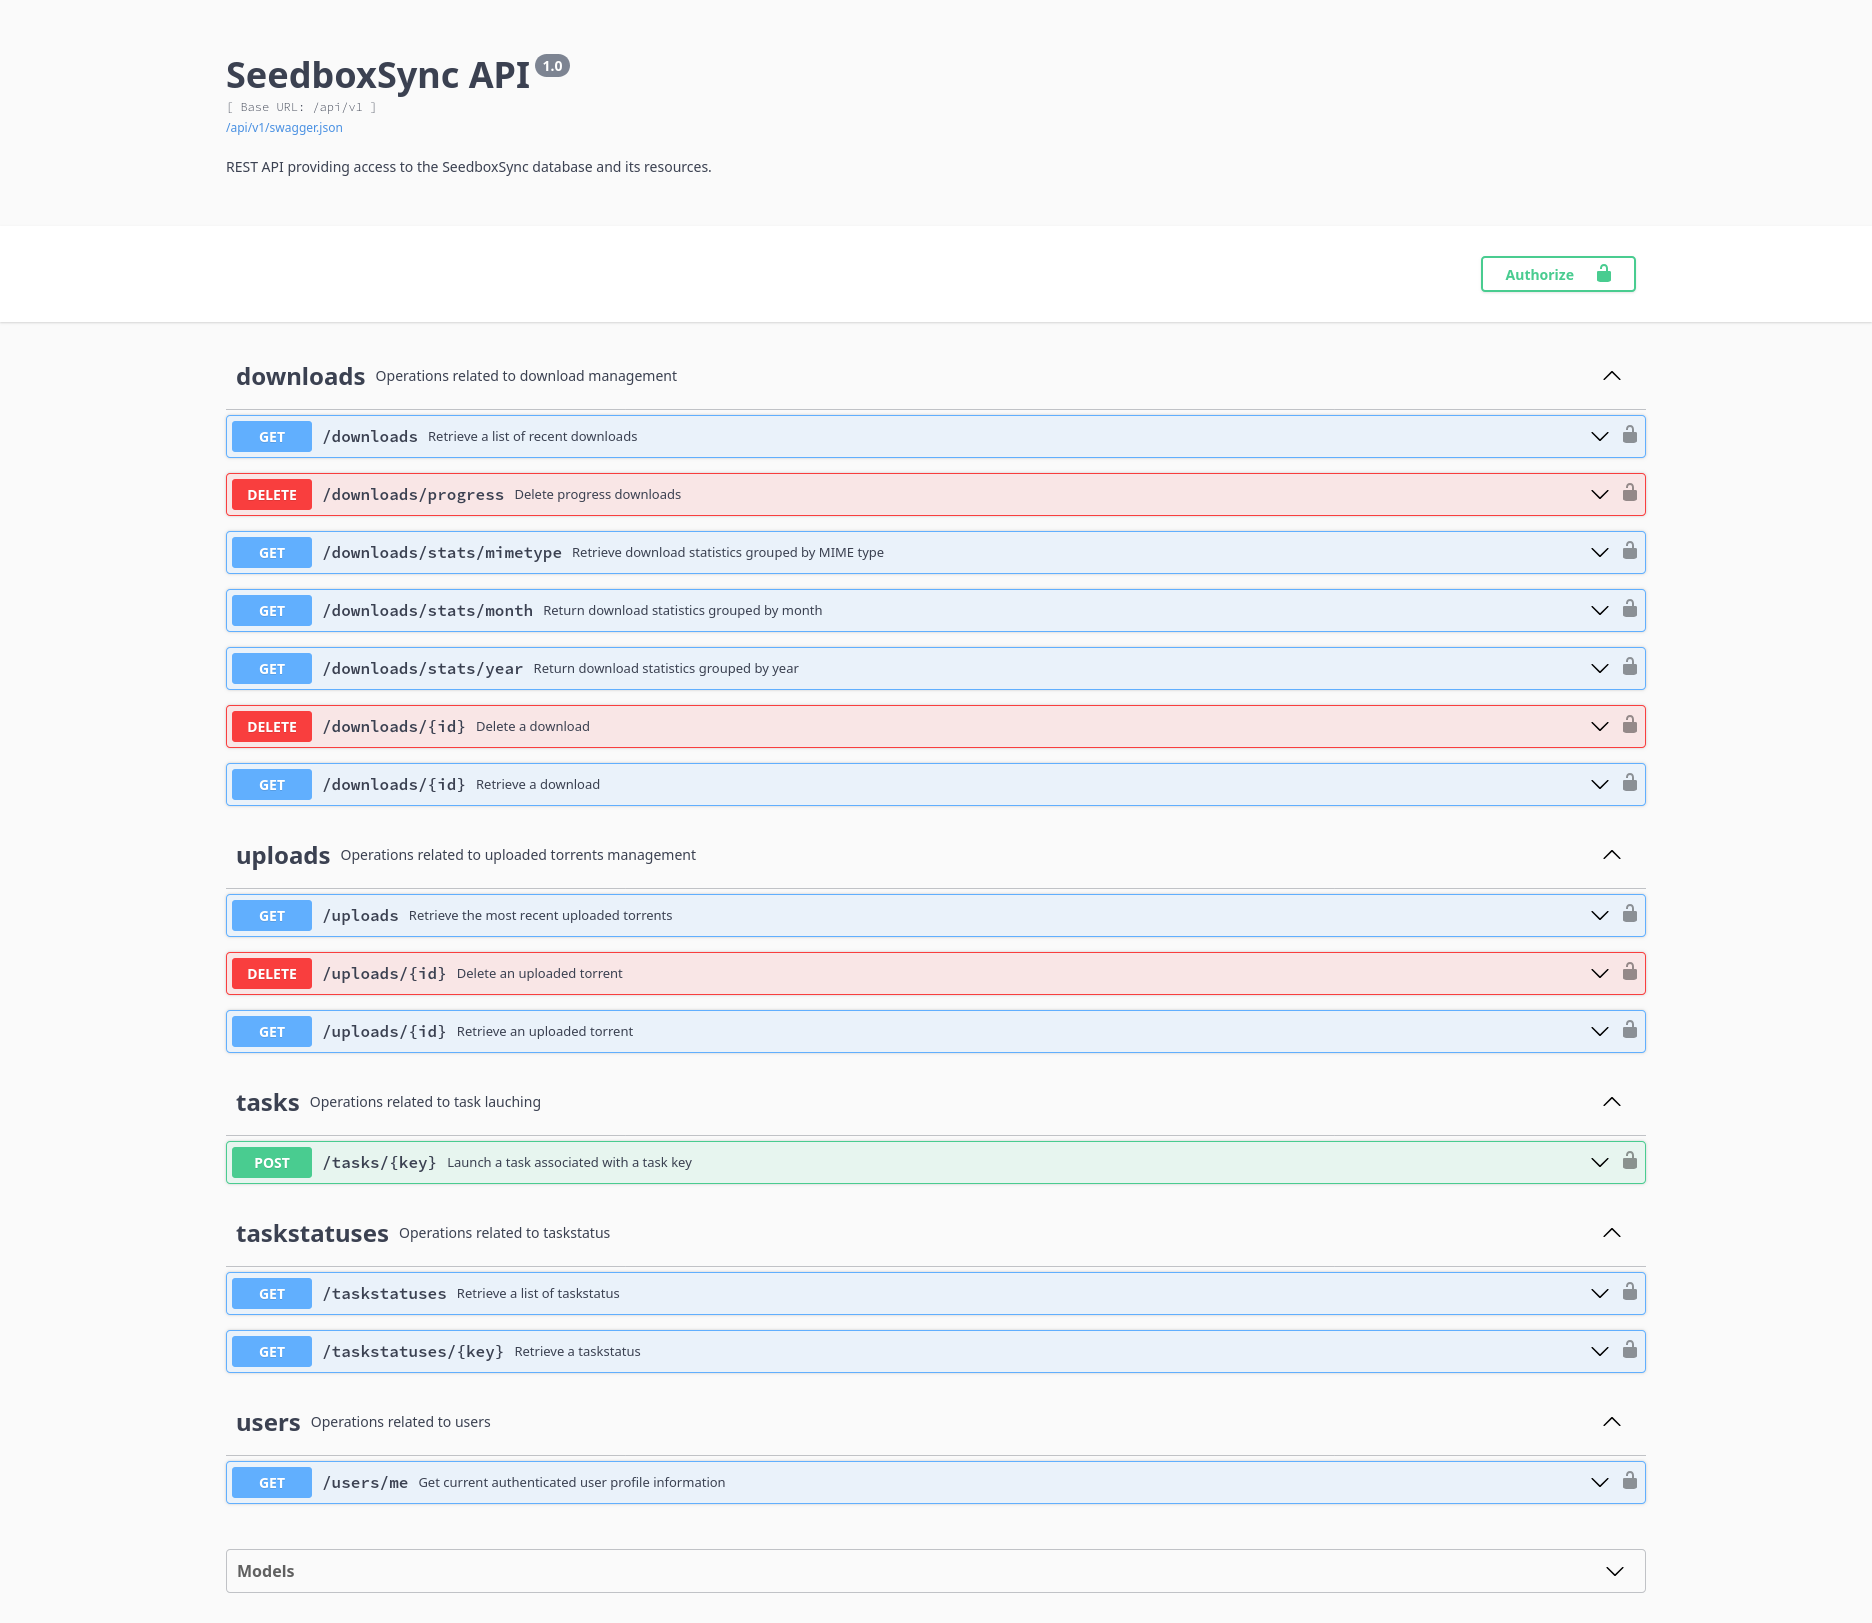Click the users tag heading
The height and width of the screenshot is (1623, 1872).
click(x=268, y=1423)
